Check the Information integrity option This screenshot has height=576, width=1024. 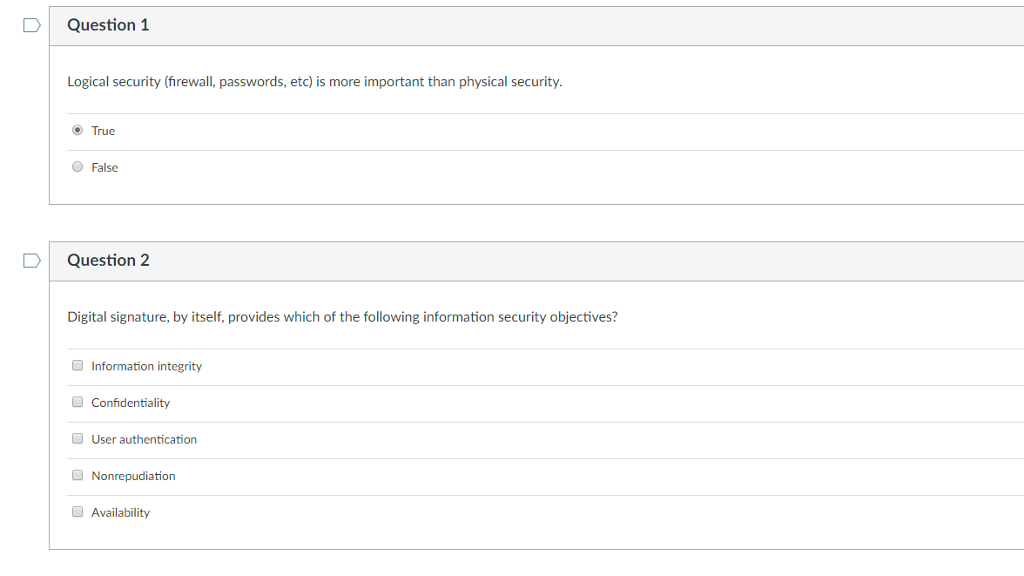tap(77, 364)
